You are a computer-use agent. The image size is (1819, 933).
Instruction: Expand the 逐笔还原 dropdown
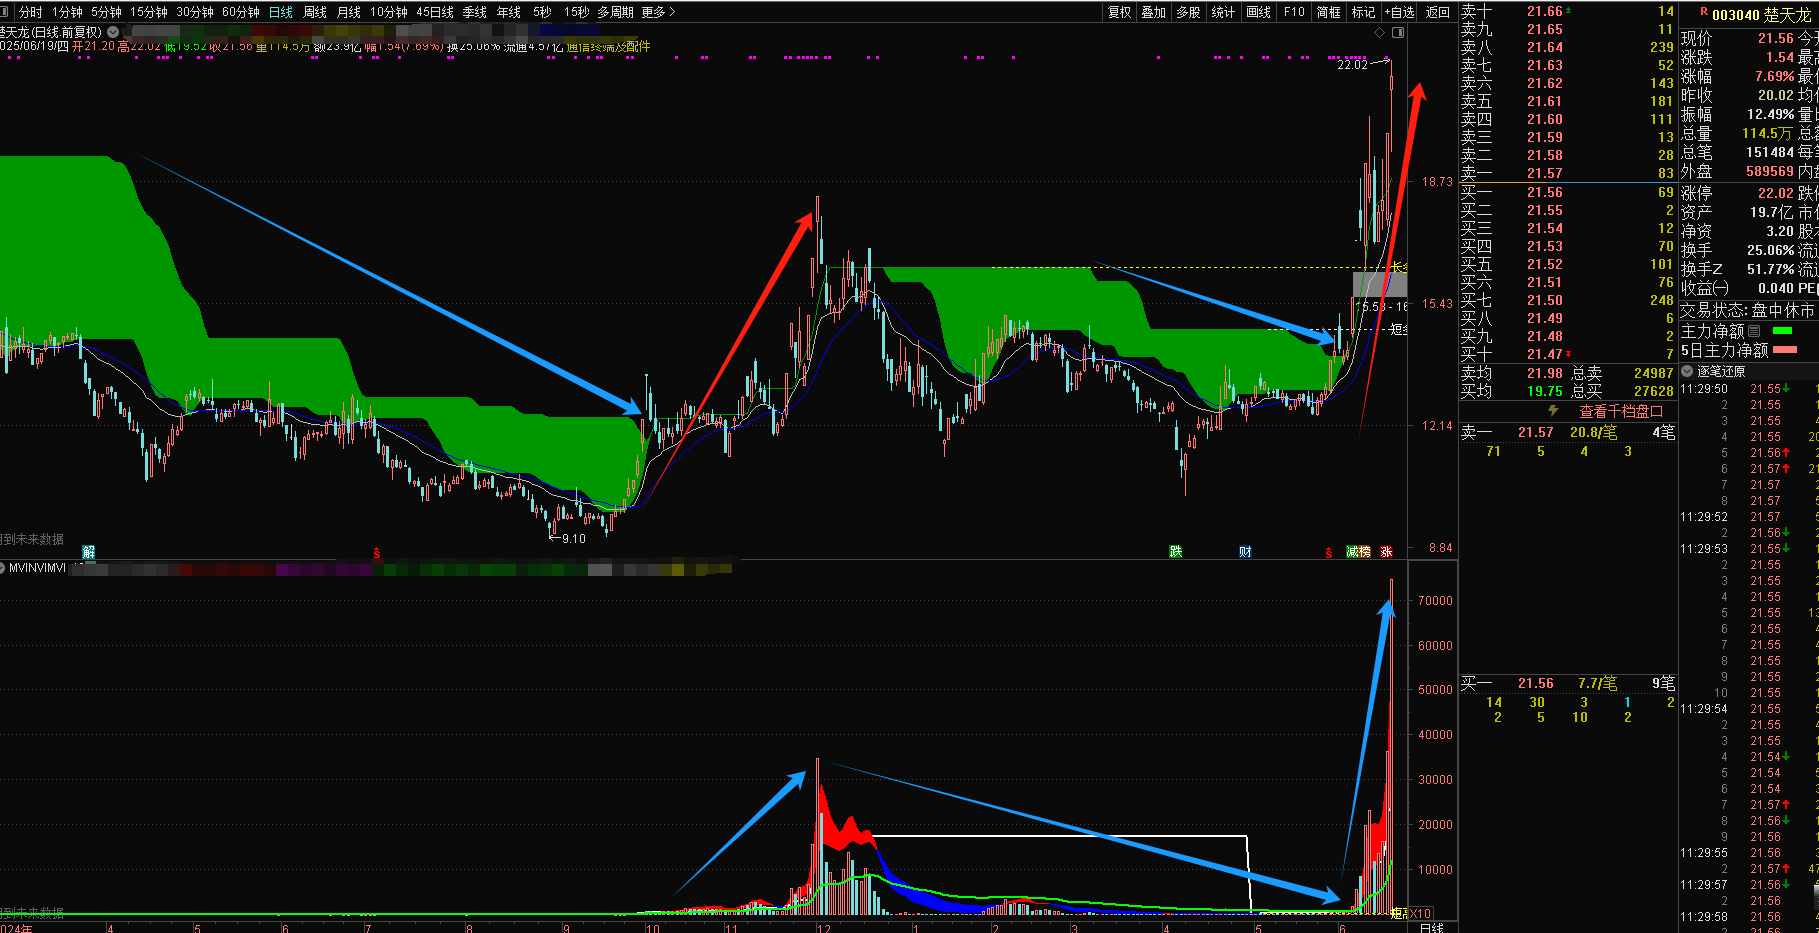click(1688, 371)
